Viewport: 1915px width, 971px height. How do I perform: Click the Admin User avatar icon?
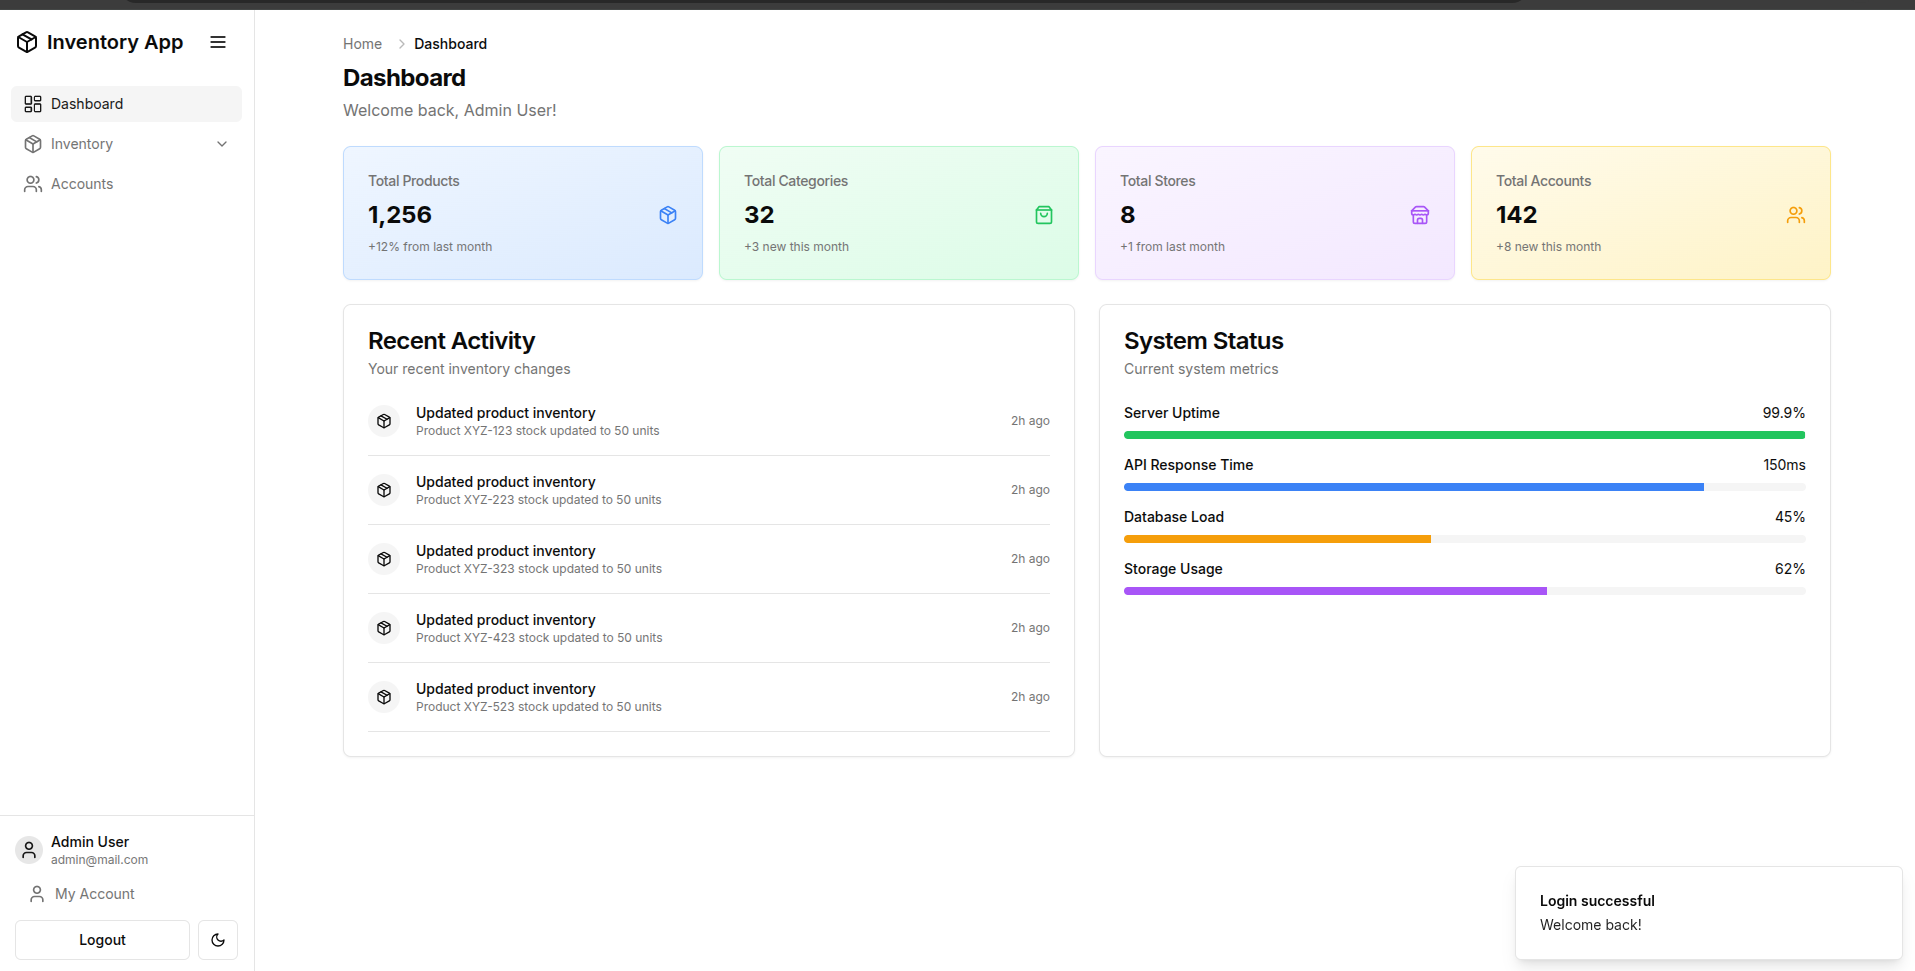pyautogui.click(x=29, y=850)
